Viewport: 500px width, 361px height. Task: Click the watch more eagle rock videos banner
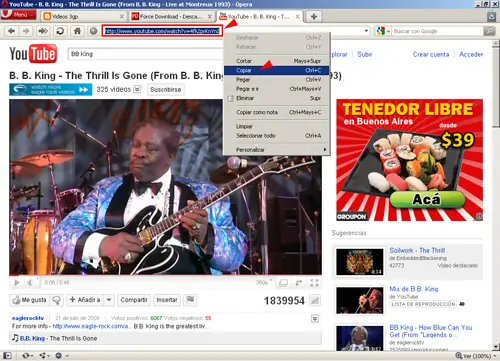(x=50, y=90)
